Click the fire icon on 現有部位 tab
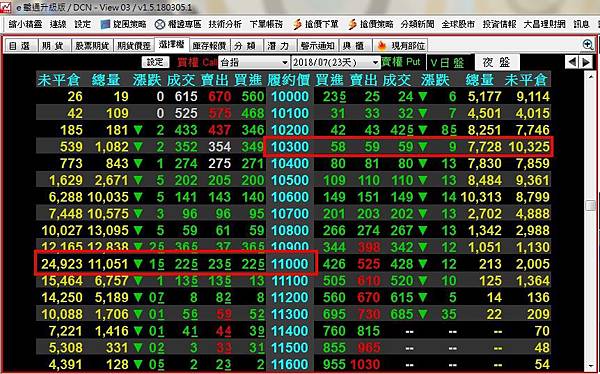600x374 pixels. (x=381, y=46)
